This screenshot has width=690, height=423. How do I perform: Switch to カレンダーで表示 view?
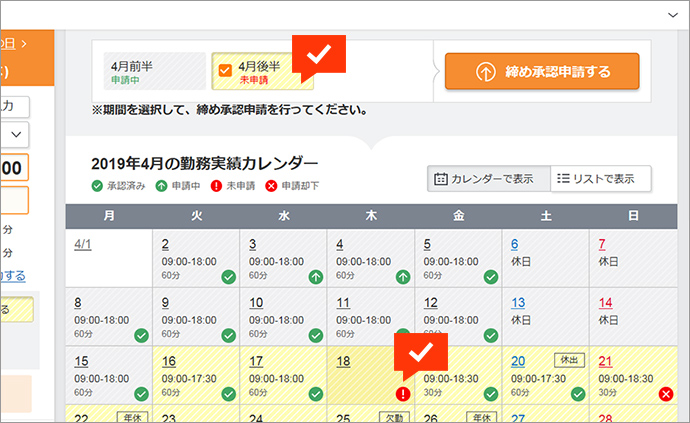point(484,179)
